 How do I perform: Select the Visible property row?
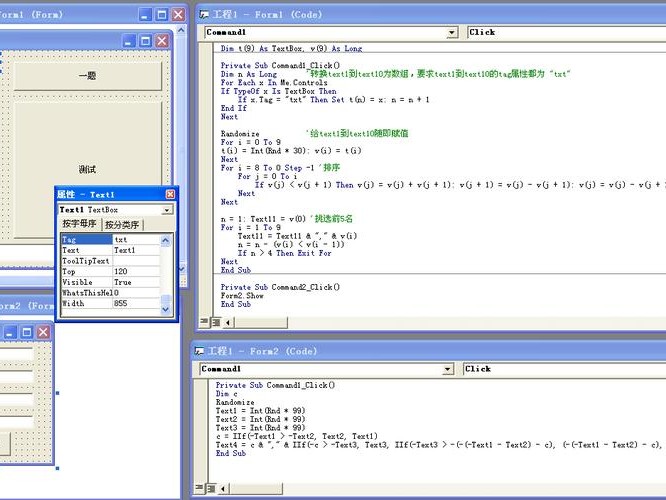coord(110,282)
